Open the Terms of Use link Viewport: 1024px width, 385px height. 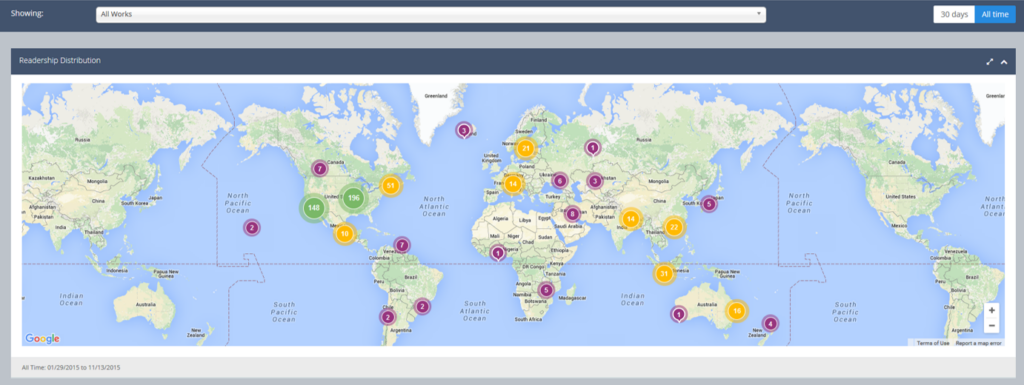pos(933,343)
